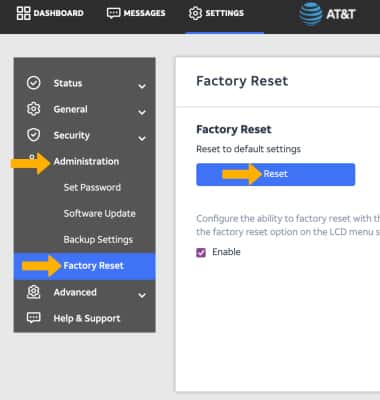Viewport: 380px width, 400px height.
Task: Select the Settings gear icon in header
Action: click(x=195, y=13)
